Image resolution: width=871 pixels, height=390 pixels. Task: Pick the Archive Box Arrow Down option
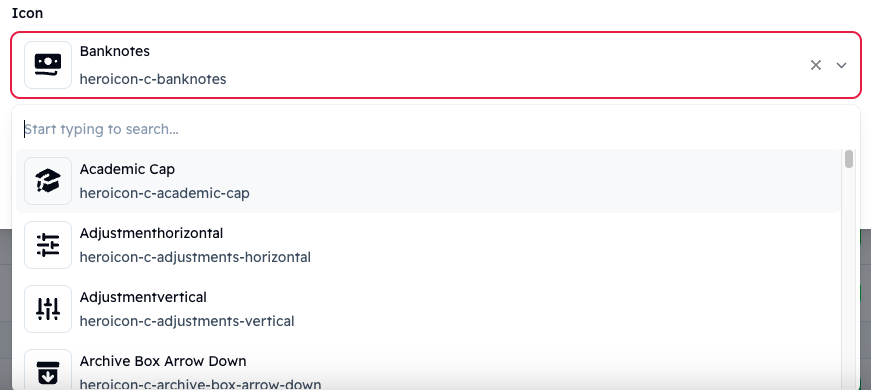click(x=428, y=367)
